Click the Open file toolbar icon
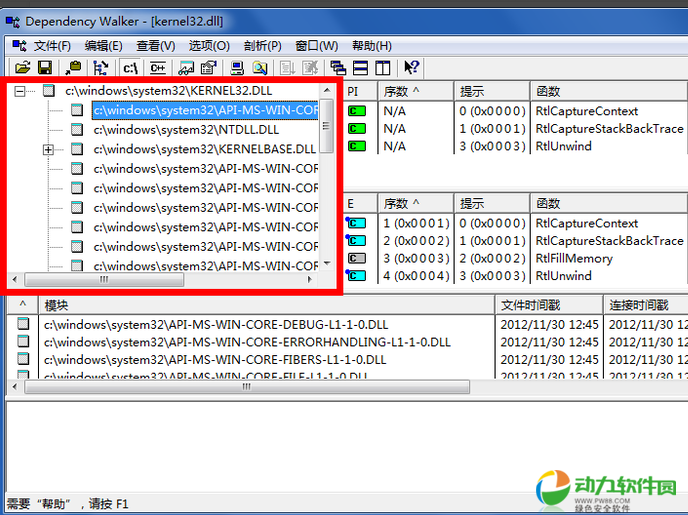Screen dimensions: 688x515 pyautogui.click(x=21, y=68)
